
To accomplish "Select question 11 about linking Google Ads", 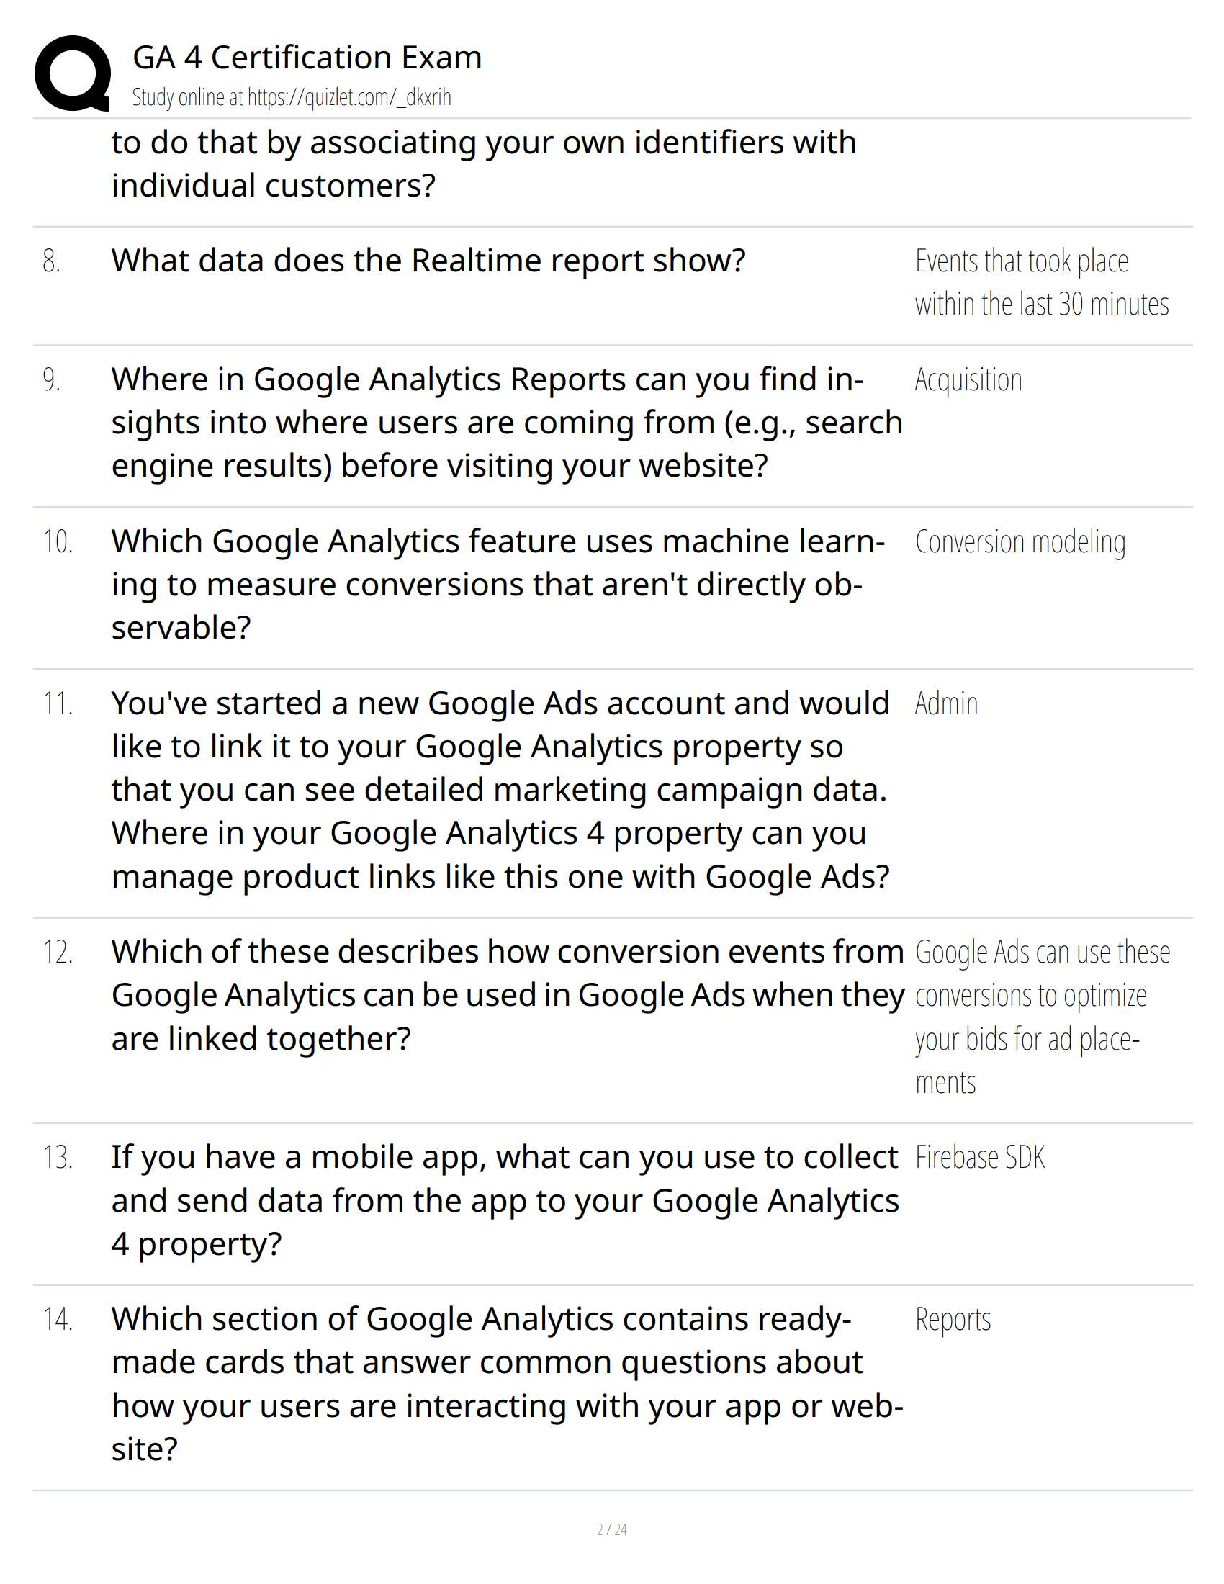I will tap(500, 789).
